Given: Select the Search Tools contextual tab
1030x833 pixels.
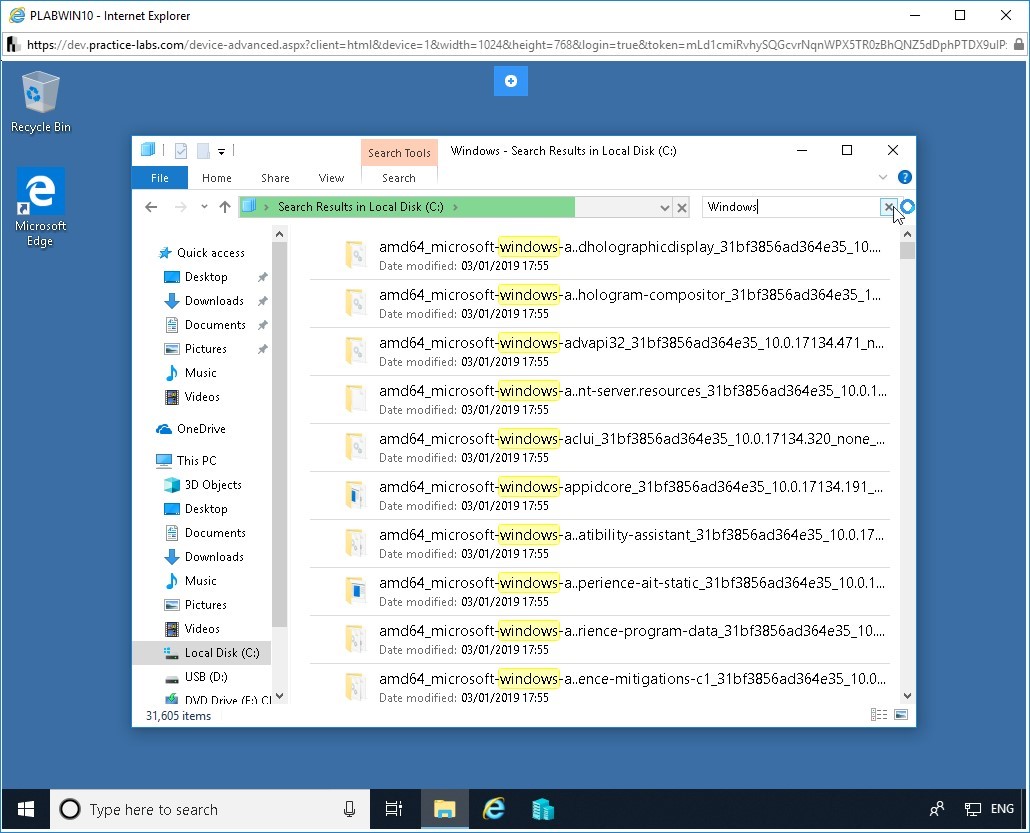Looking at the screenshot, I should click(x=399, y=153).
